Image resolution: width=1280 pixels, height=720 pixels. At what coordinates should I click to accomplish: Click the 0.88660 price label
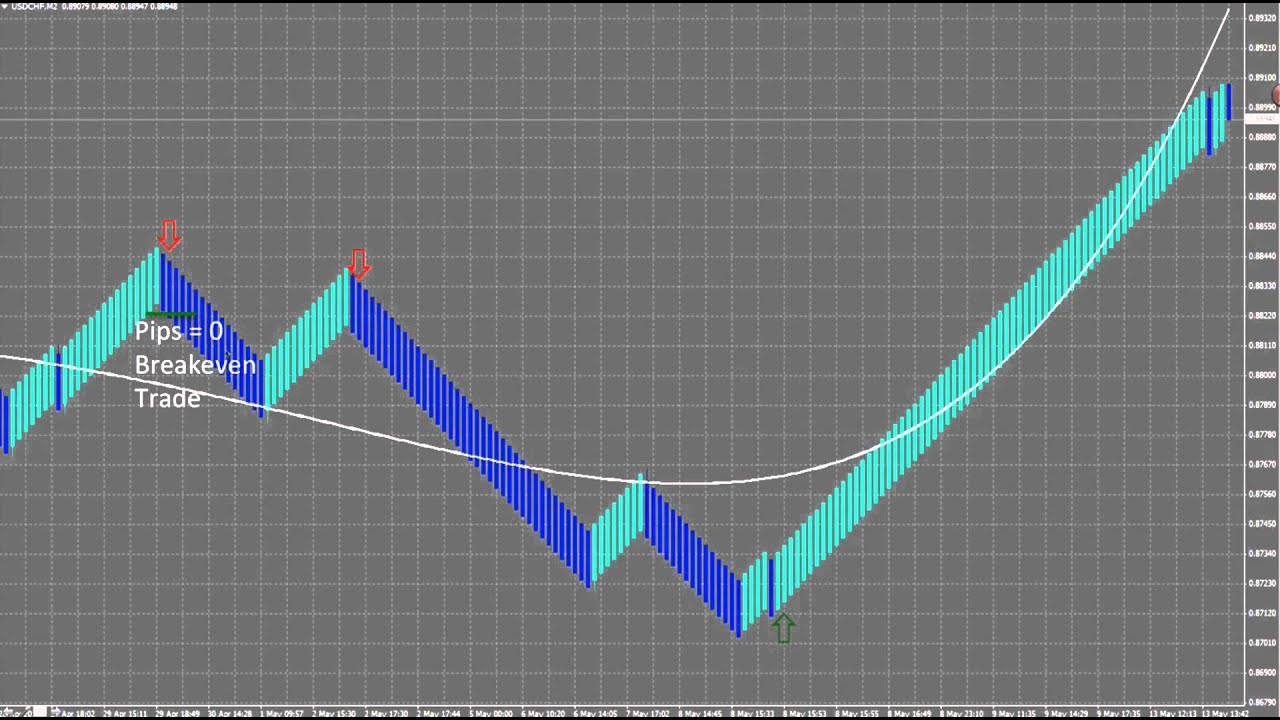[1263, 197]
